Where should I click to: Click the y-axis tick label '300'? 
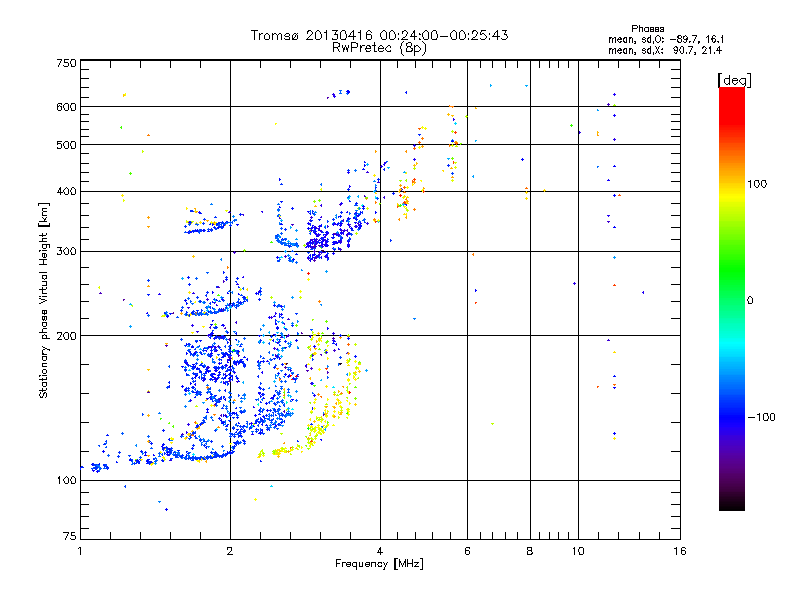tap(66, 252)
